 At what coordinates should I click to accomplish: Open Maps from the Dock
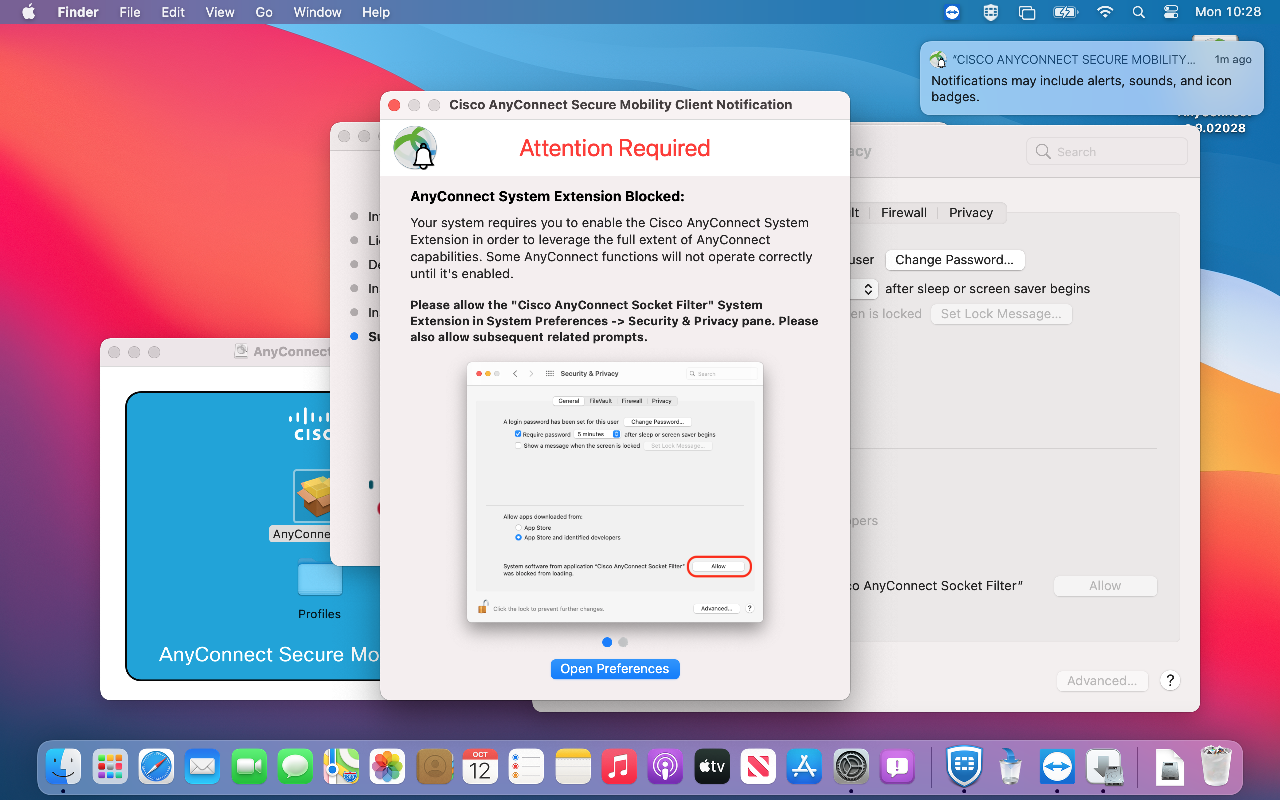click(341, 767)
